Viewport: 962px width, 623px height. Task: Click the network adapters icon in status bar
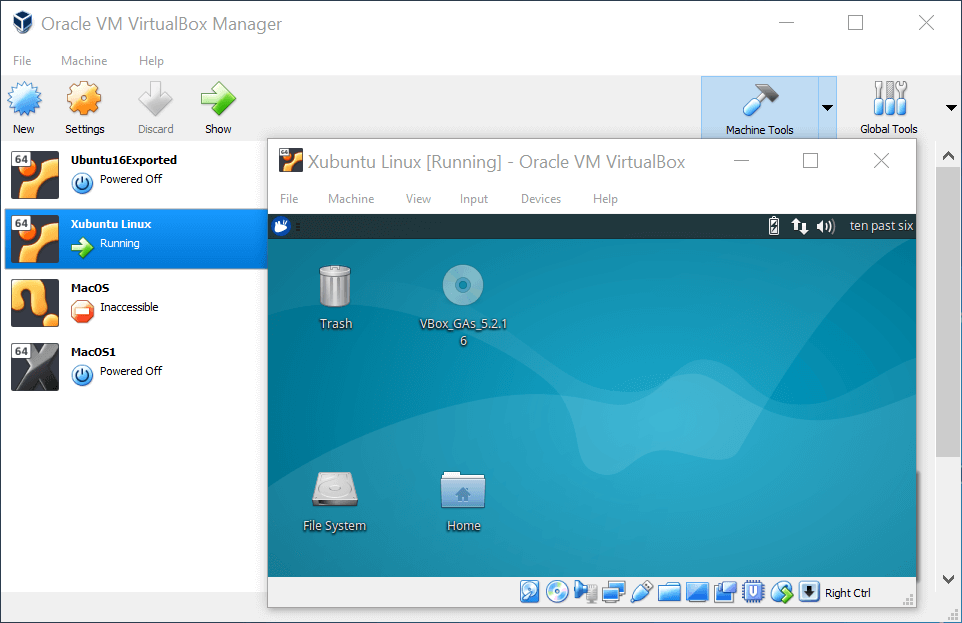(x=613, y=592)
